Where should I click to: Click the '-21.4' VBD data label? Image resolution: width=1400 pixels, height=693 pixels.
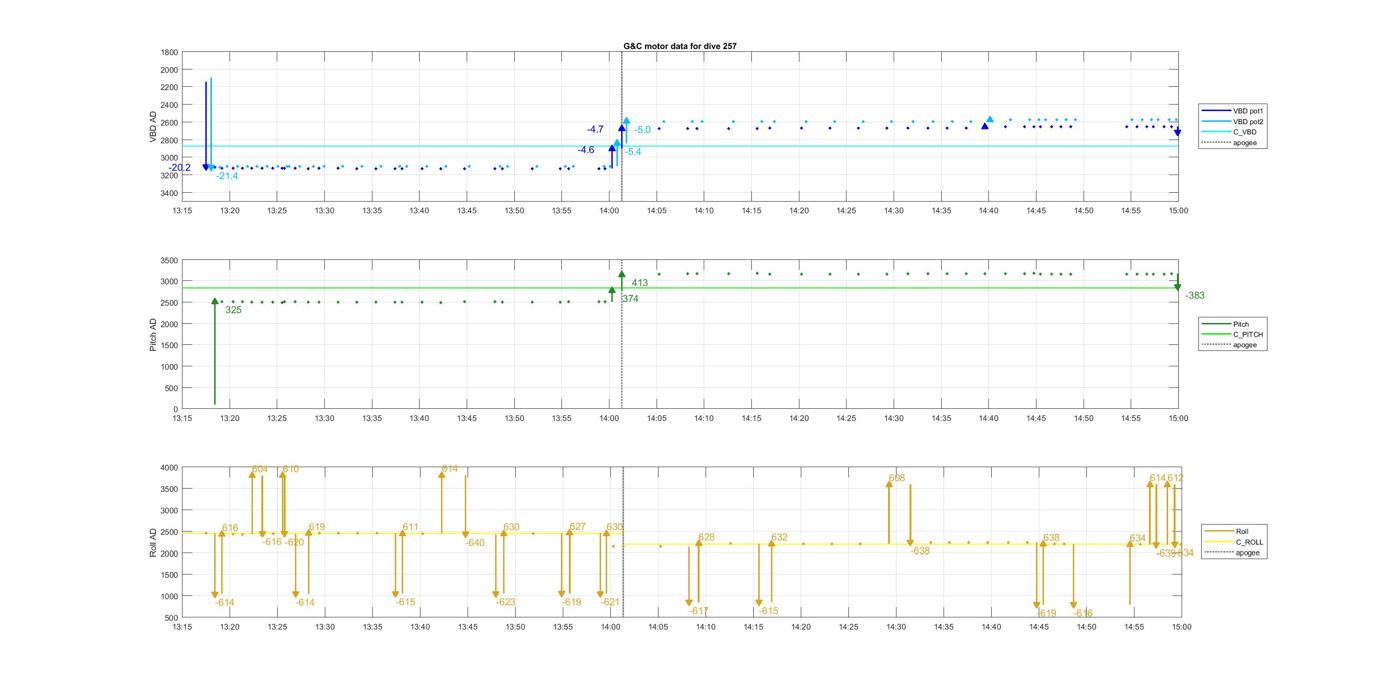[227, 176]
